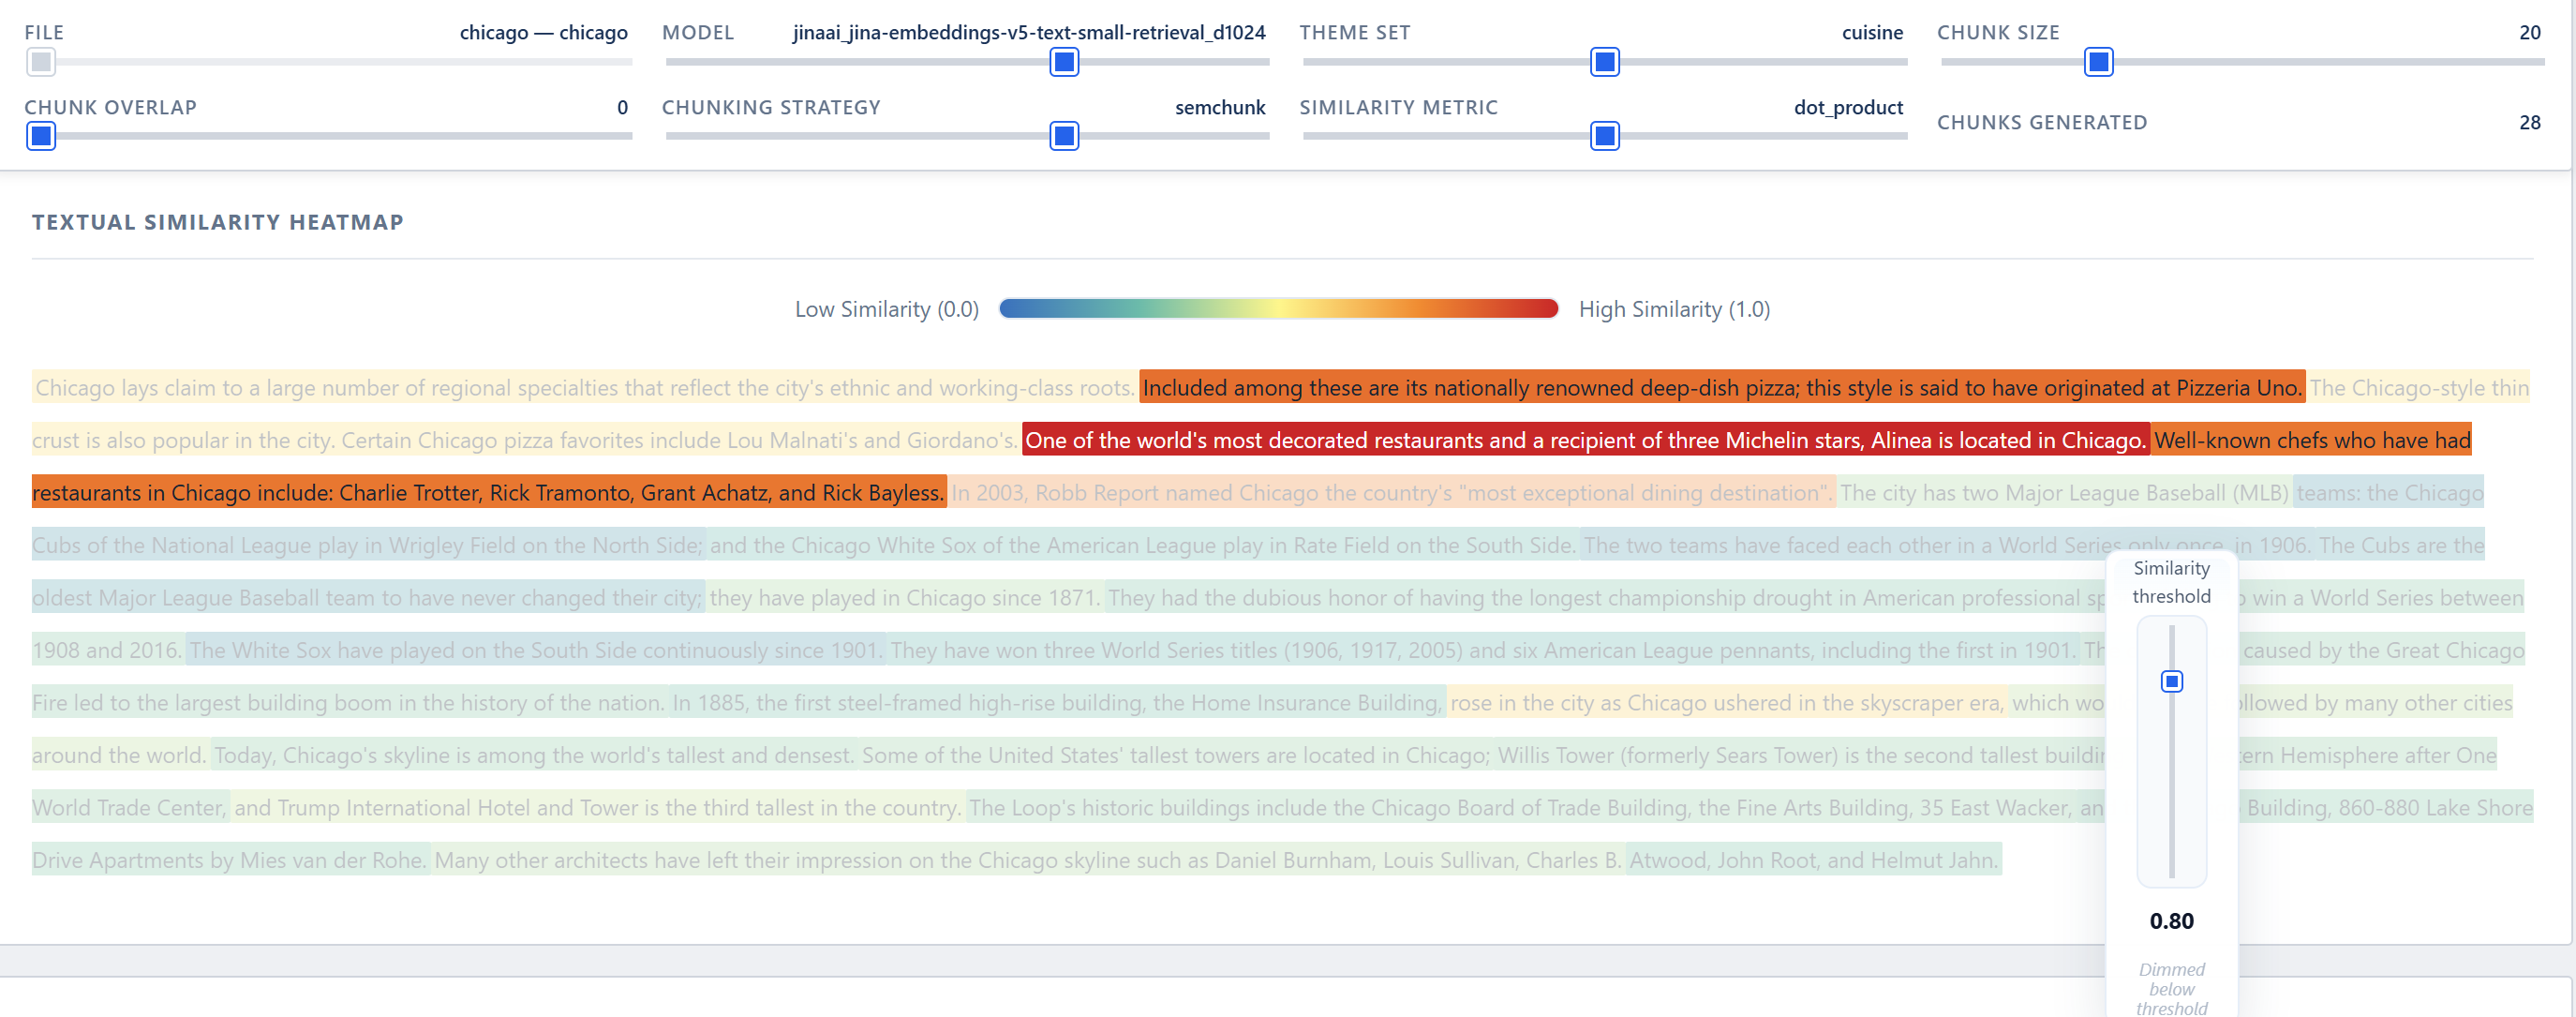Click the 'chicago — chicago' file value
This screenshot has width=2576, height=1017.
tap(543, 32)
